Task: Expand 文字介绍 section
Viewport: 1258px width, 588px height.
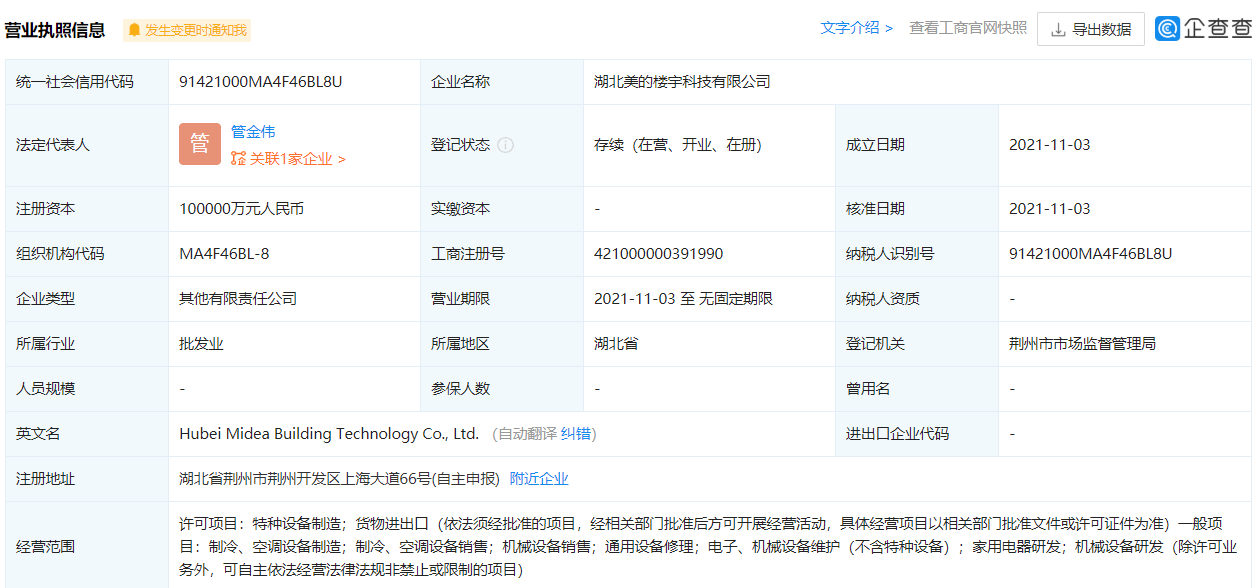Action: tap(857, 28)
